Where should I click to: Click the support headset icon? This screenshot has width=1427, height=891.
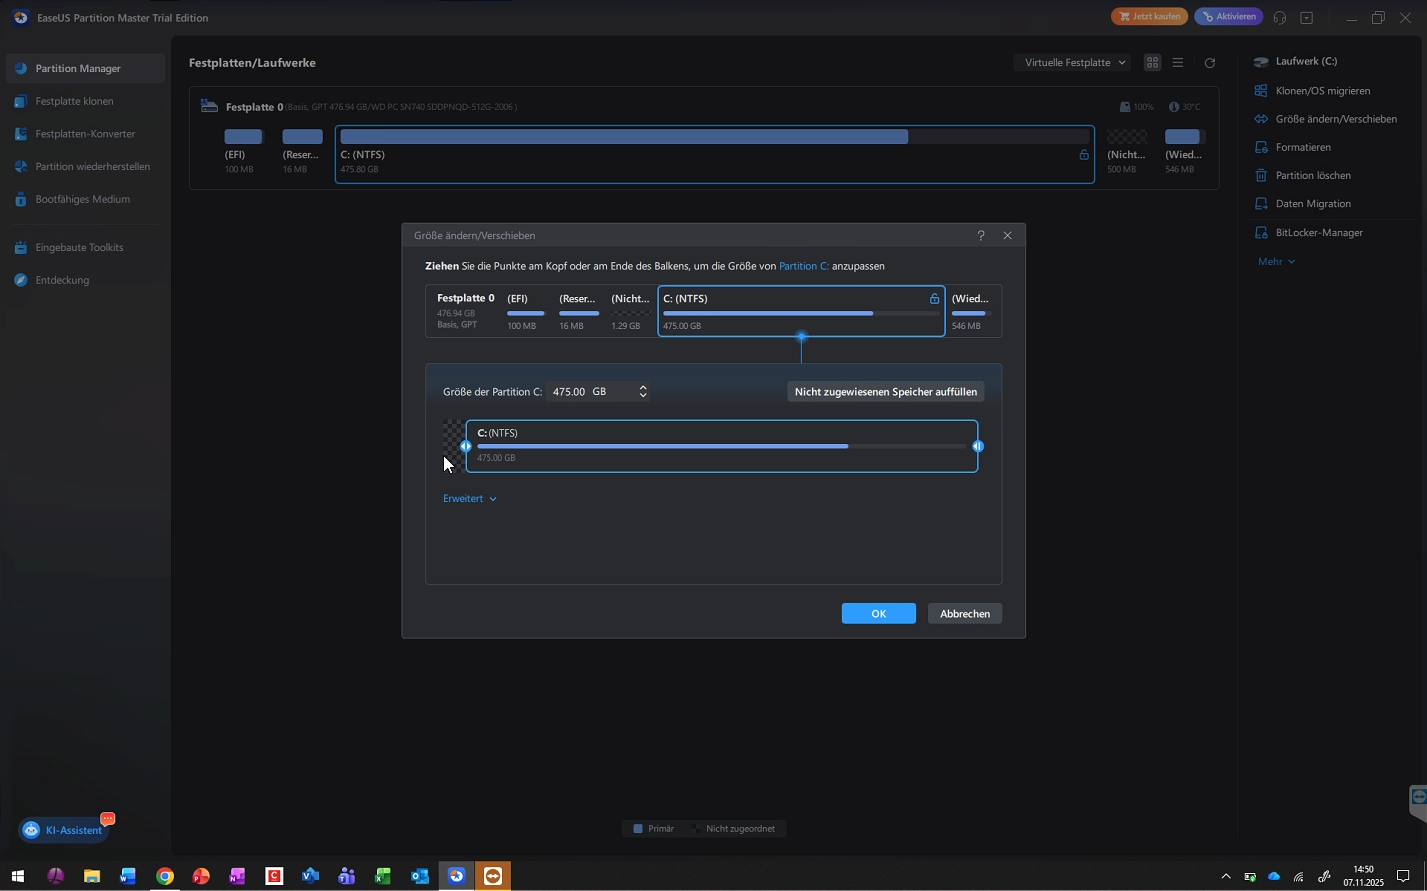point(1279,18)
